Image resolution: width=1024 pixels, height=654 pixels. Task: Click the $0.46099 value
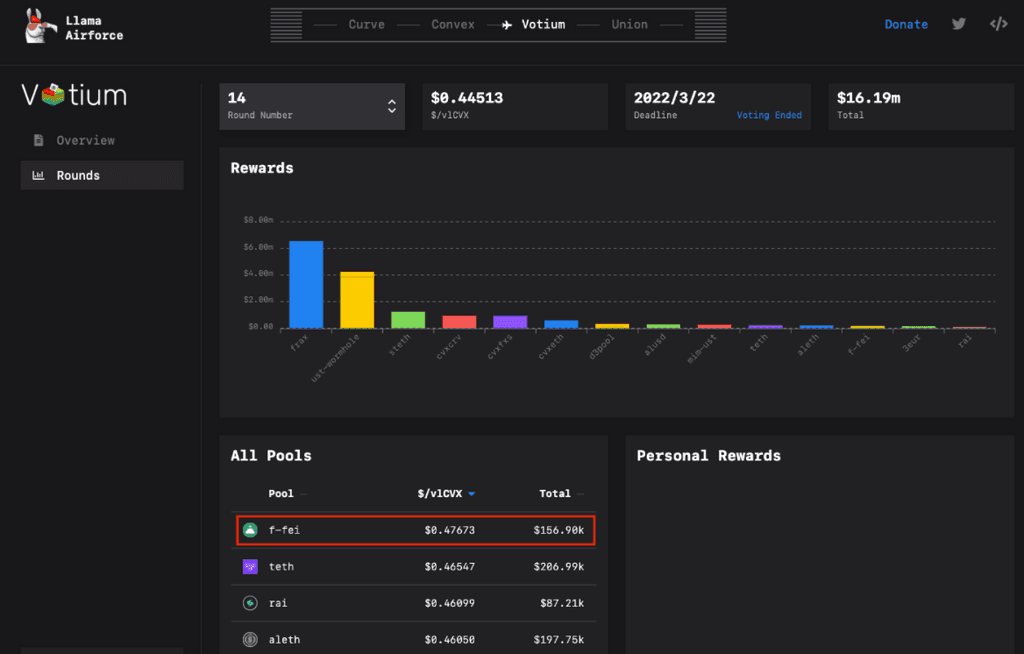449,603
